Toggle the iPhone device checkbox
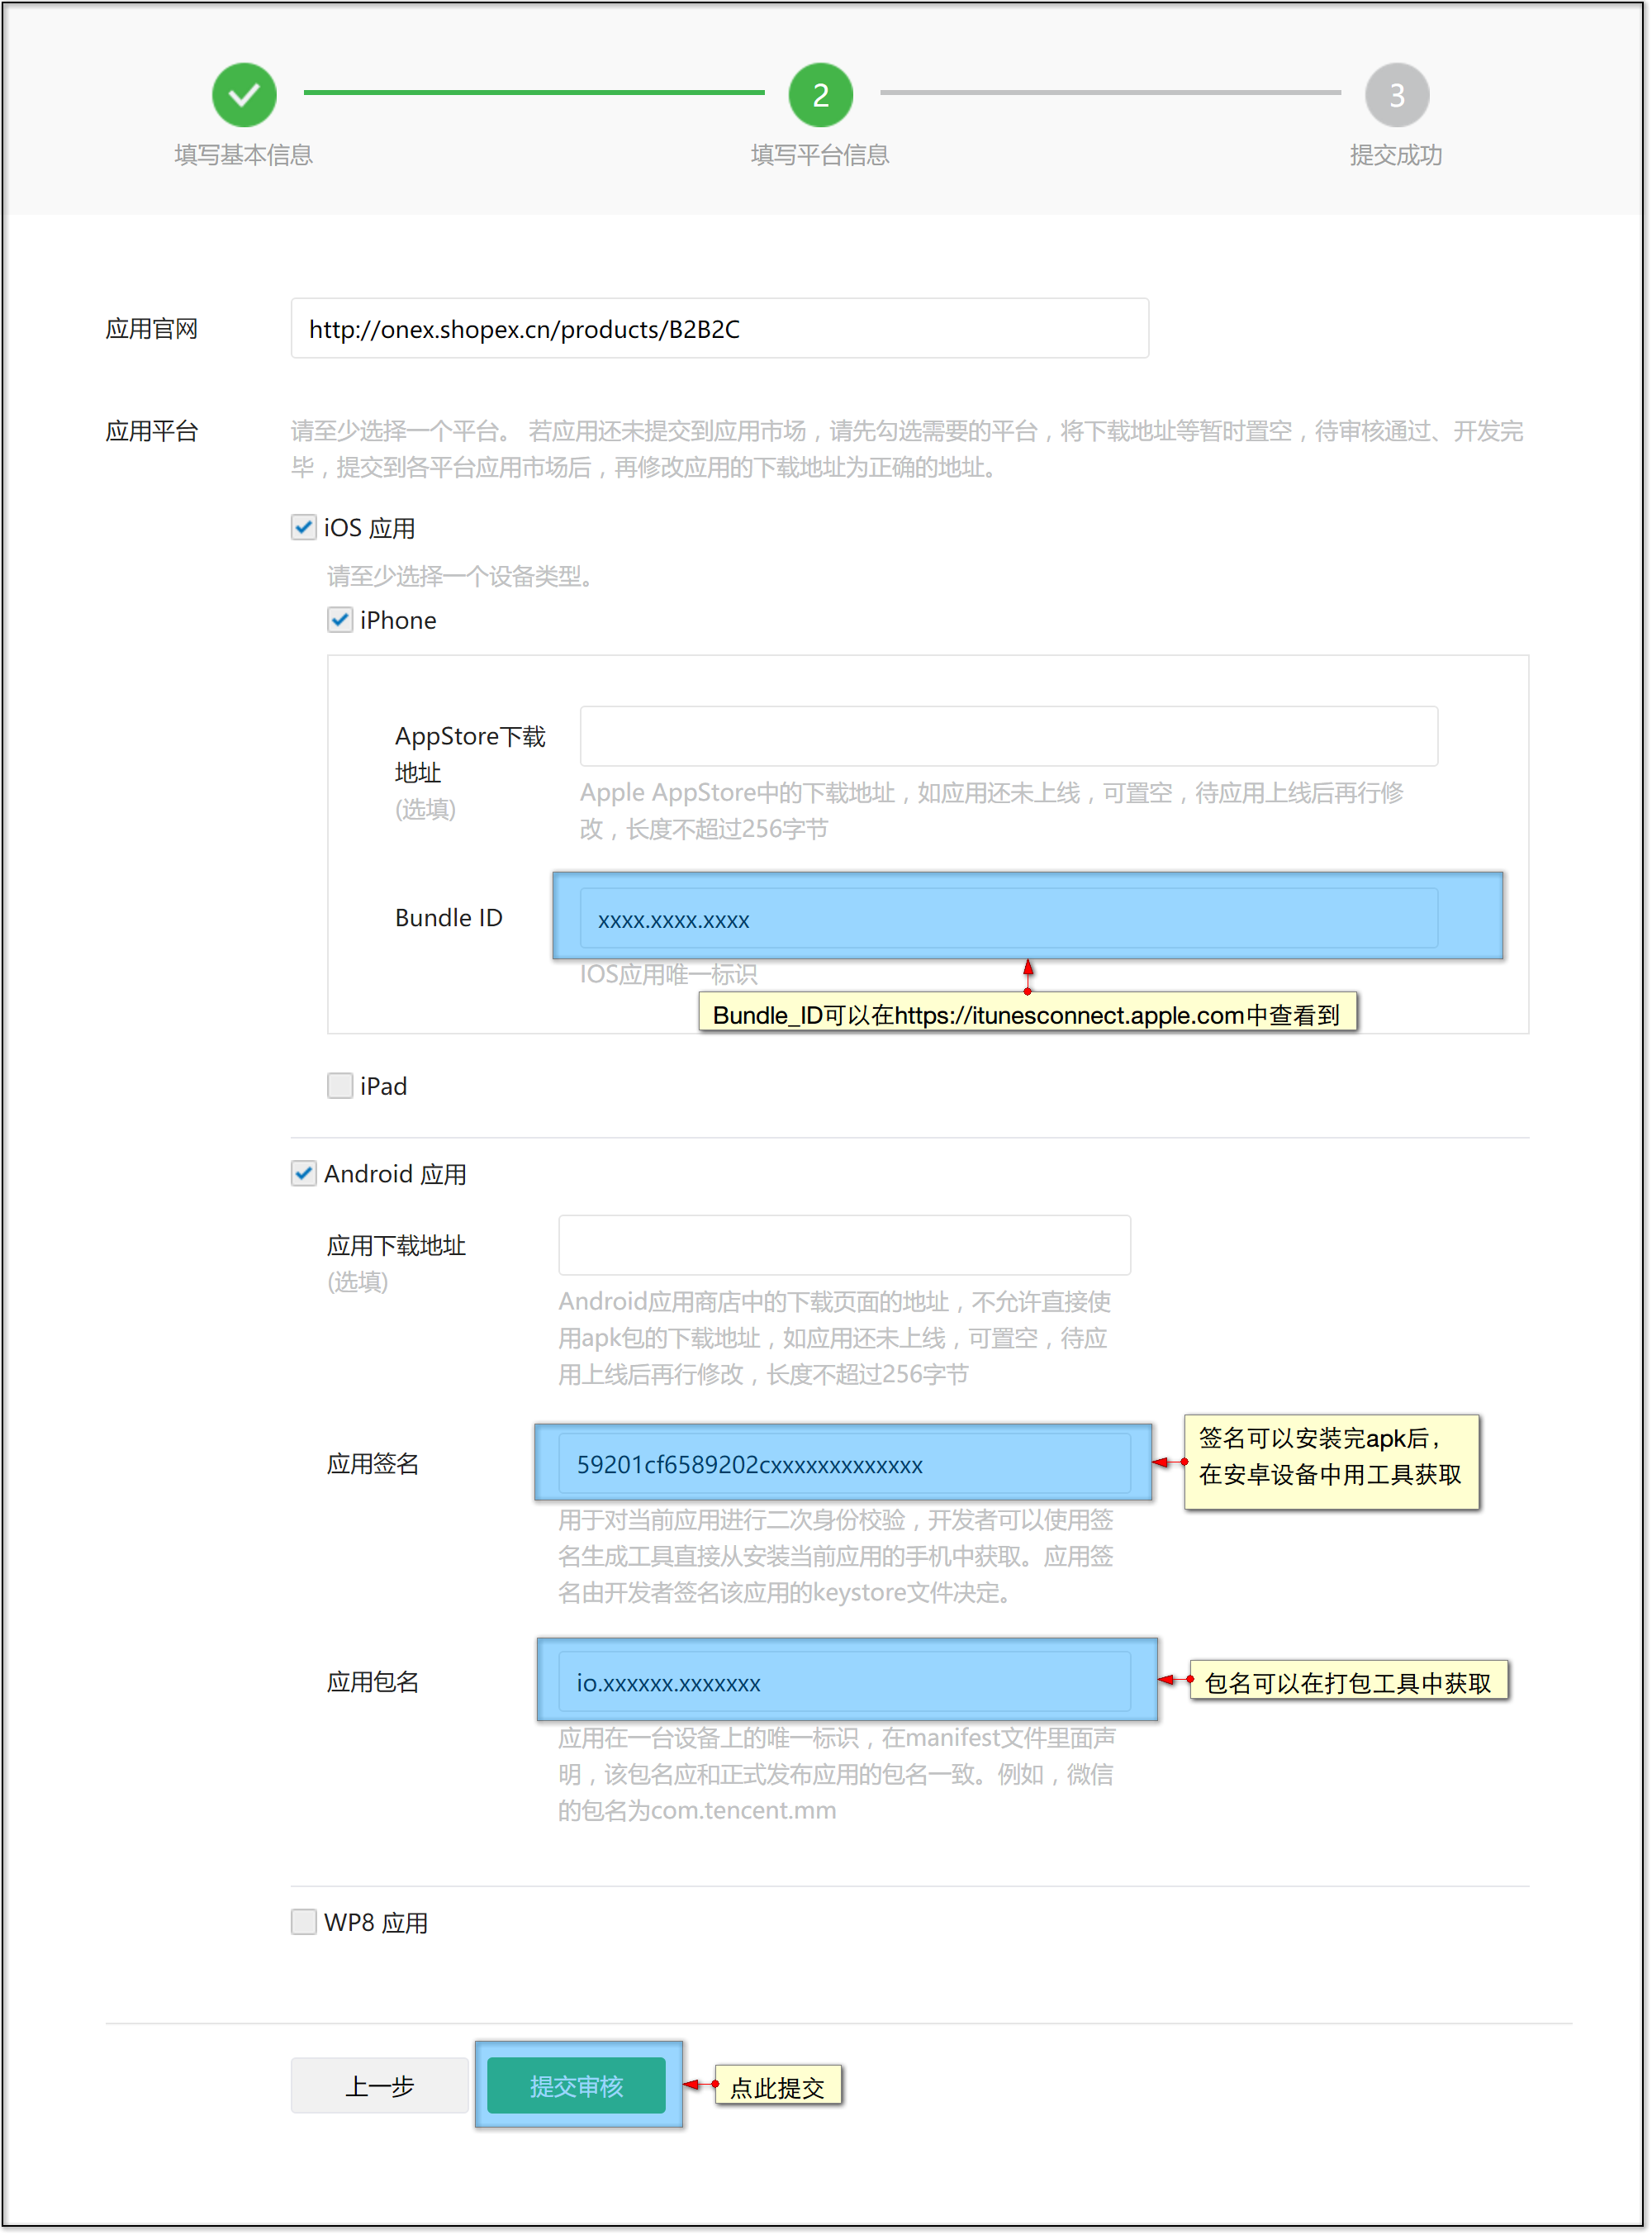 click(x=340, y=620)
